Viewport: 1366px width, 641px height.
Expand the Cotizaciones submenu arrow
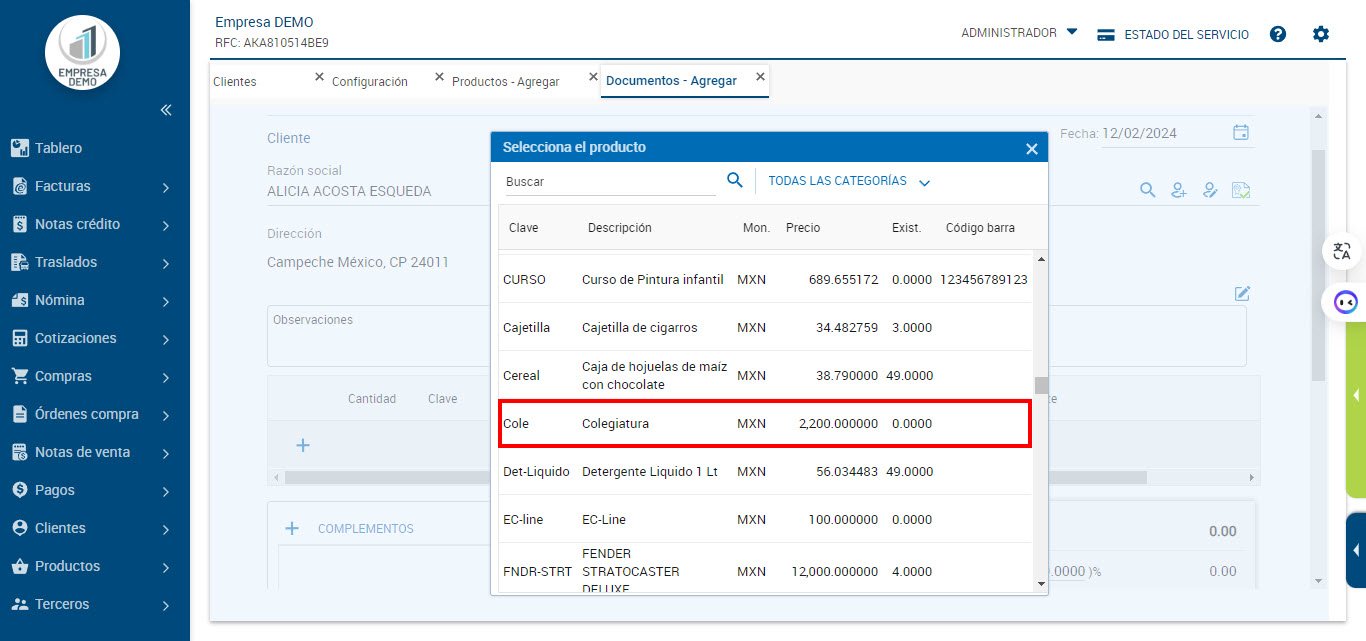coord(166,339)
